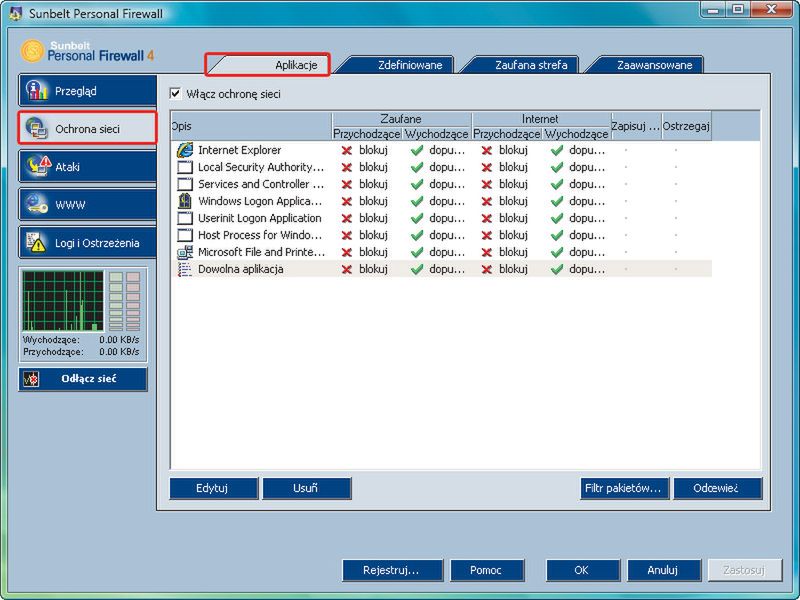
Task: Click the Odłącz sieć button
Action: (x=83, y=379)
